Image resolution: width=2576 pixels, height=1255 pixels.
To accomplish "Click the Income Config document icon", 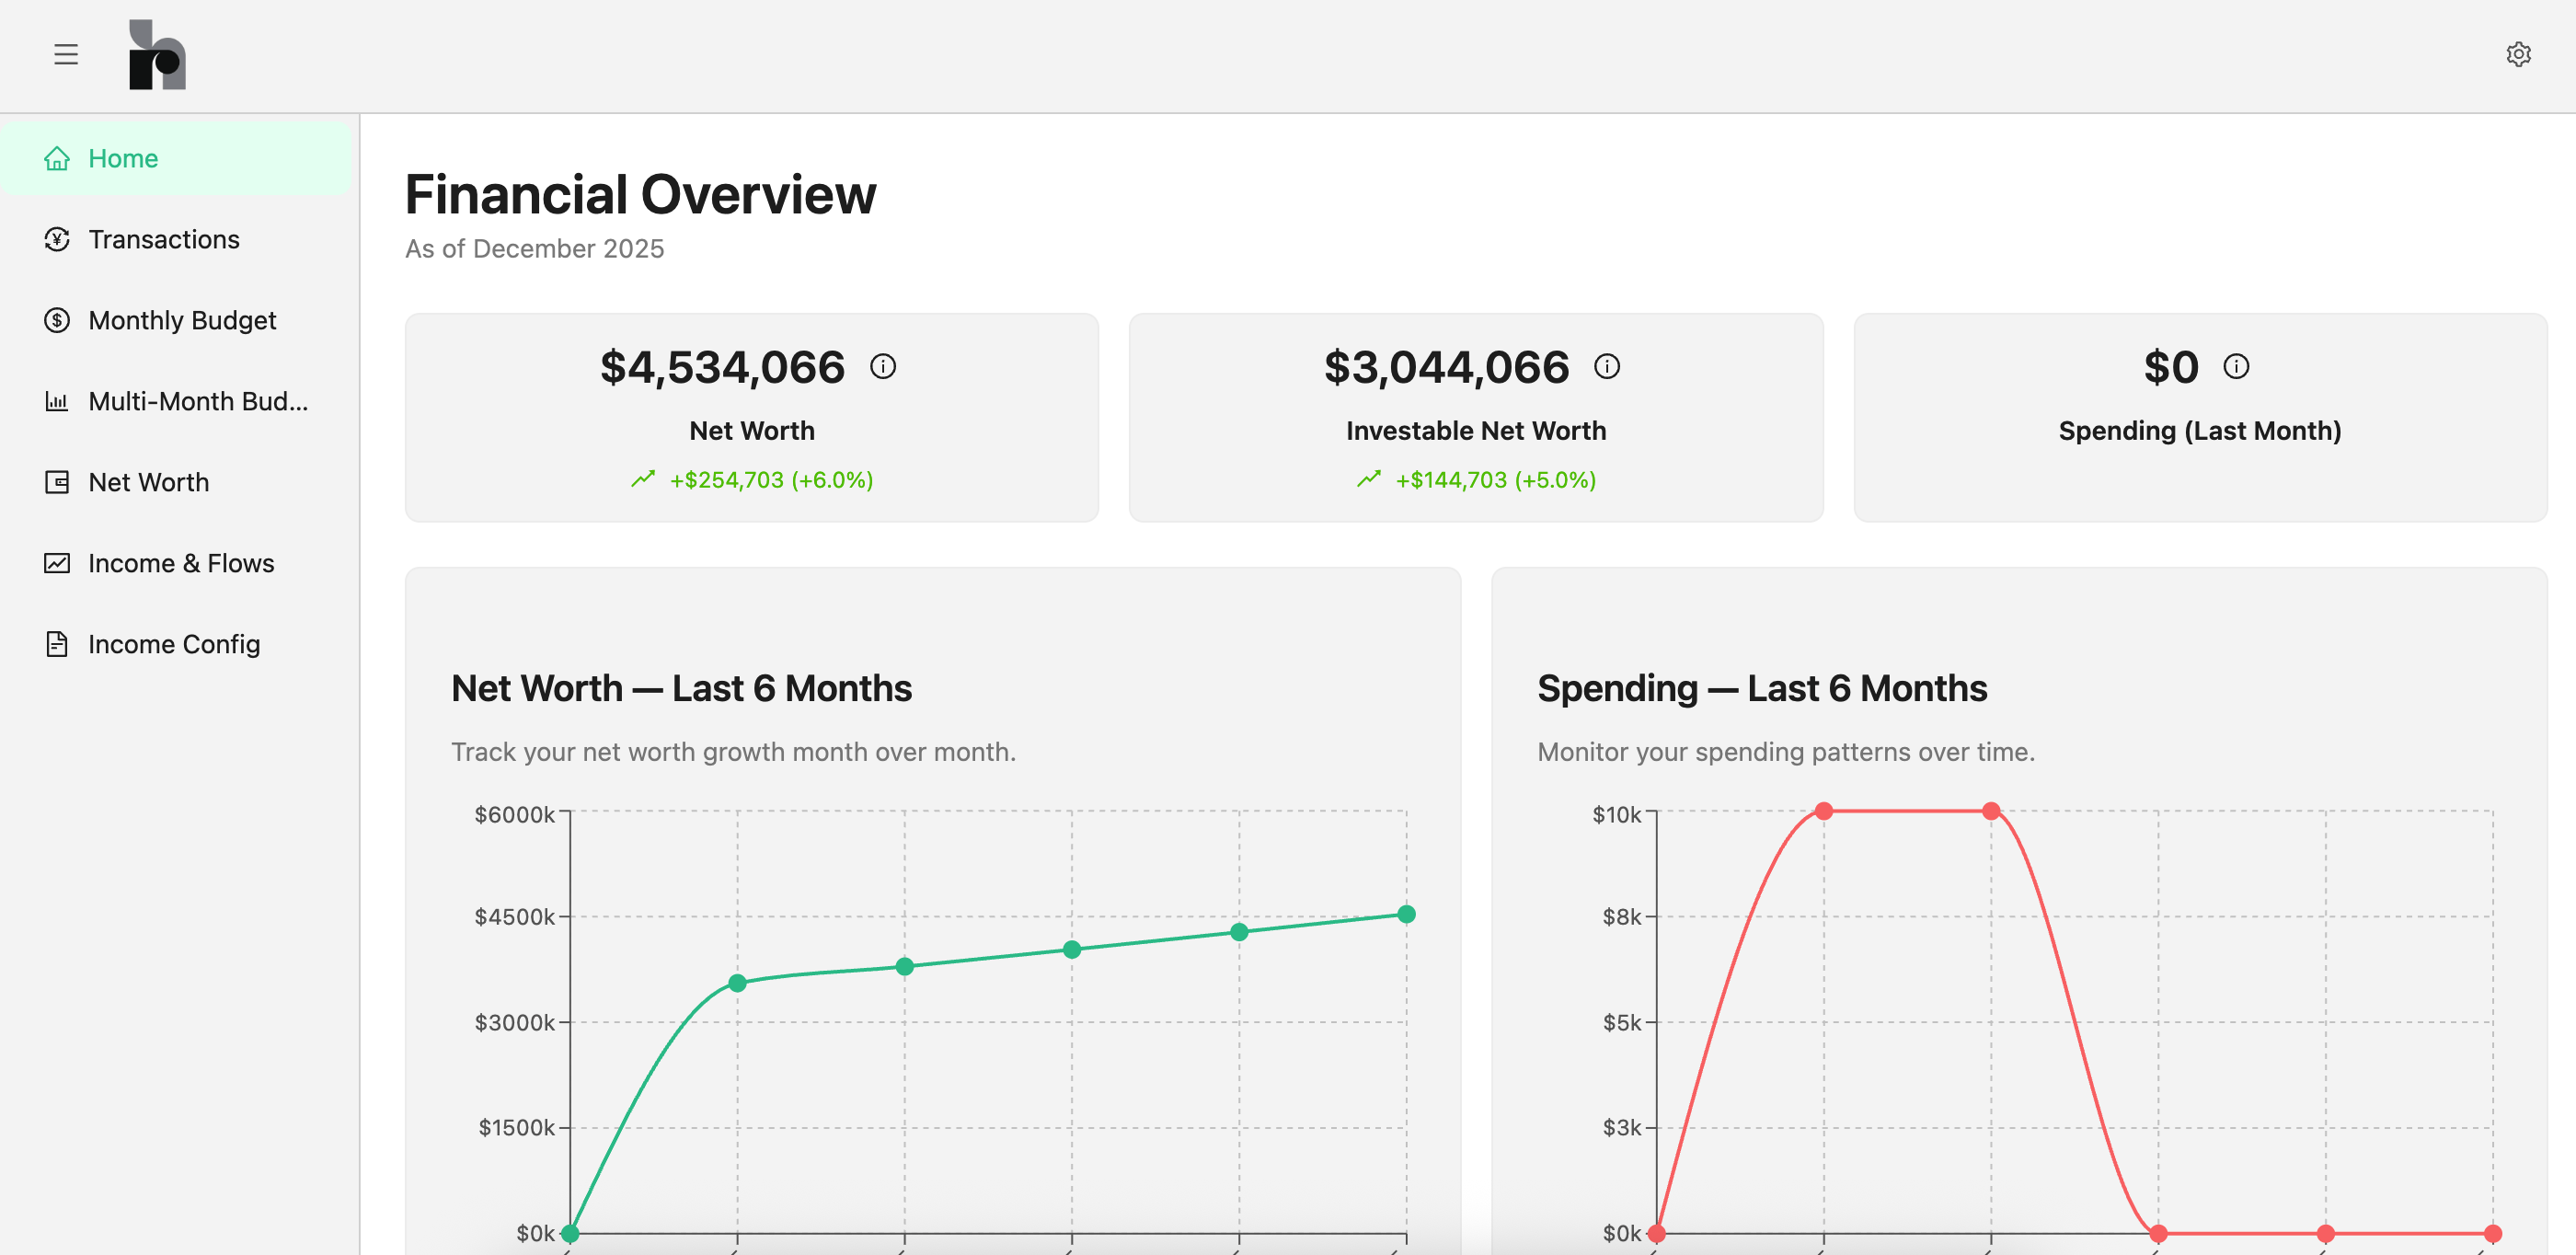I will coord(57,643).
